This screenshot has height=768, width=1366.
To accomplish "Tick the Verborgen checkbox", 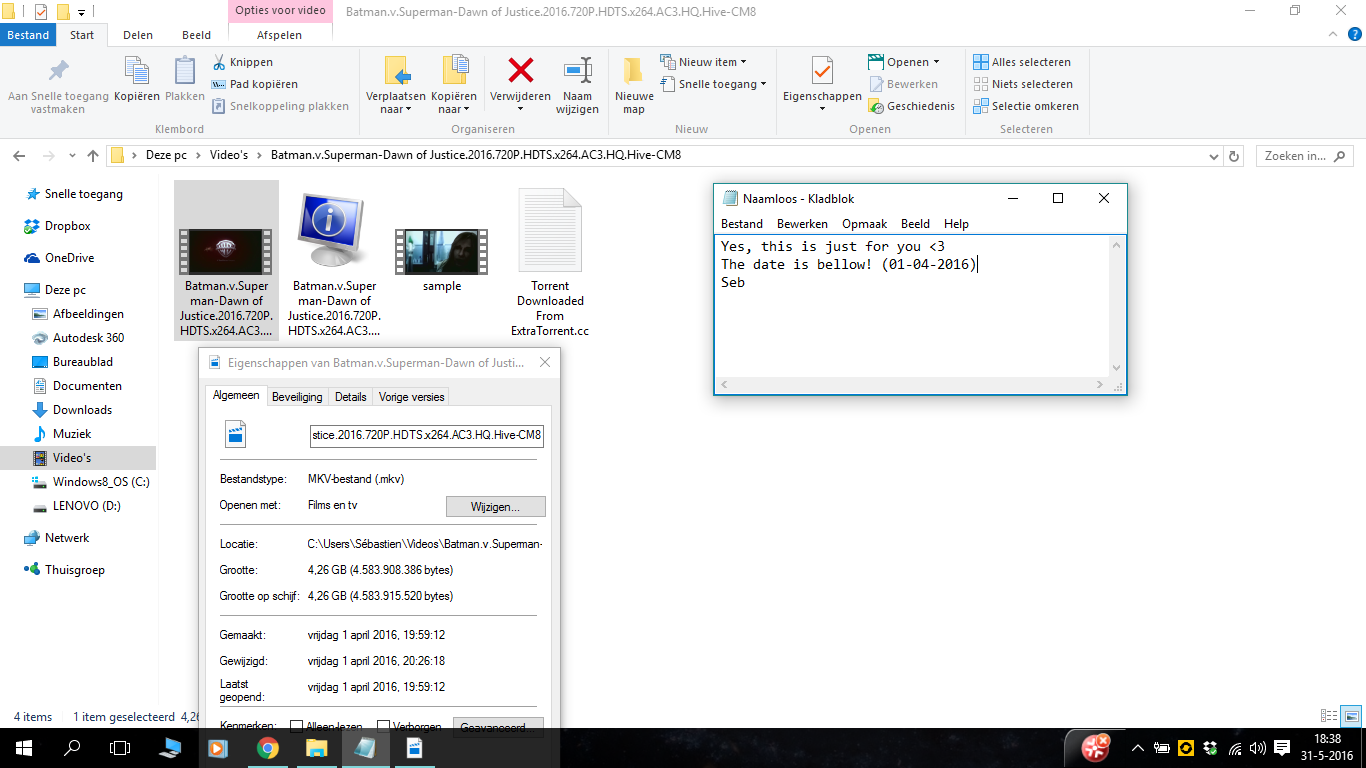I will (383, 726).
